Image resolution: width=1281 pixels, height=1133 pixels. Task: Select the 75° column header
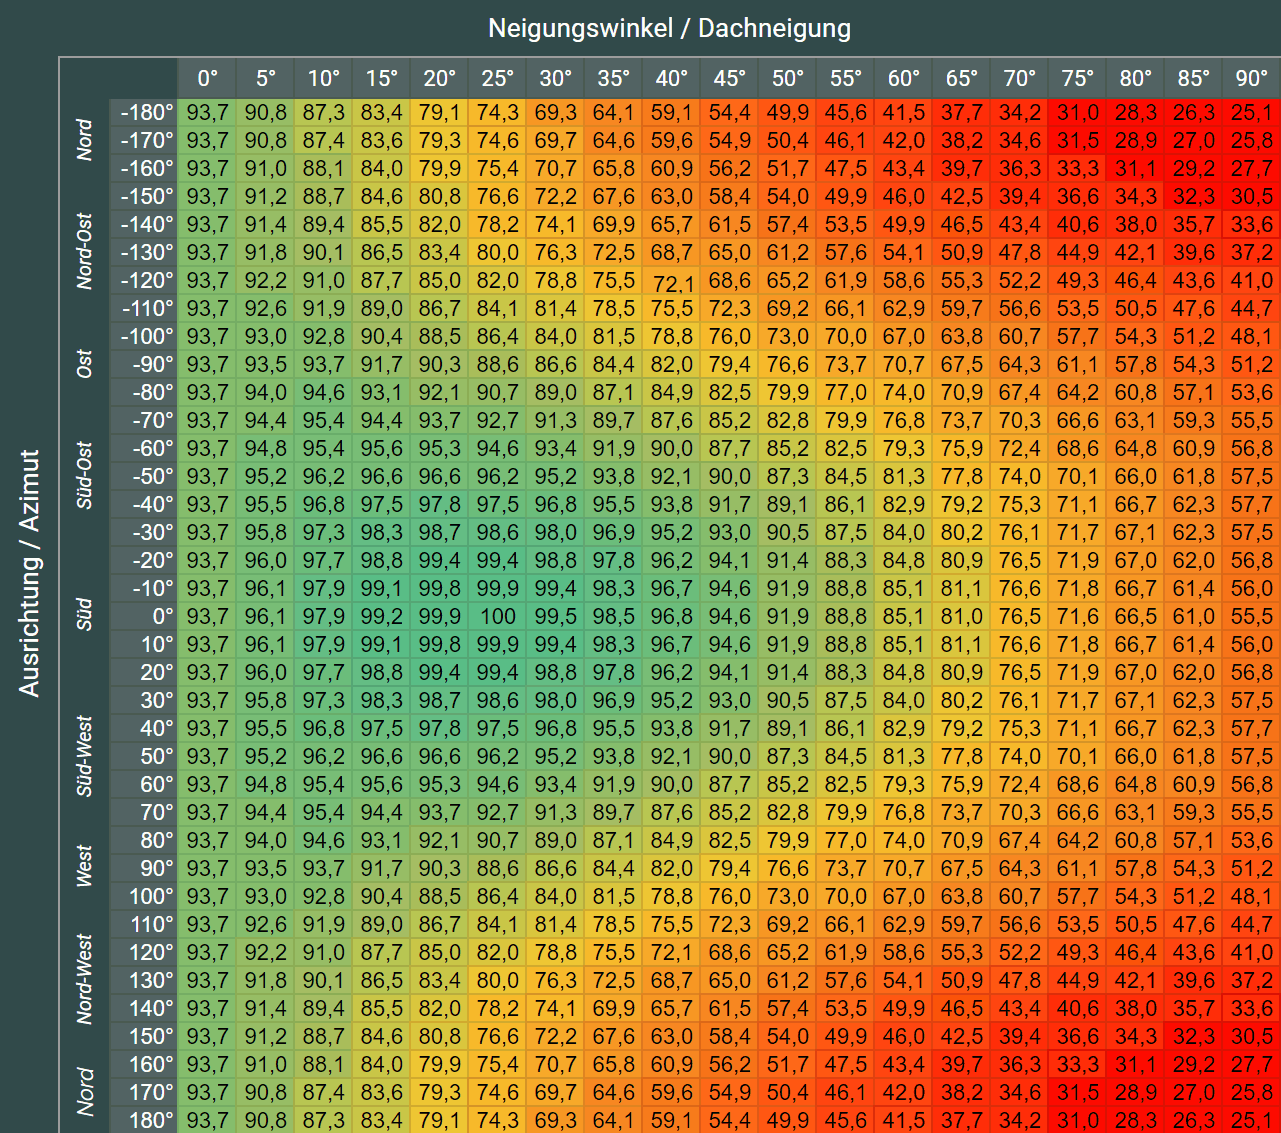[x=1078, y=79]
